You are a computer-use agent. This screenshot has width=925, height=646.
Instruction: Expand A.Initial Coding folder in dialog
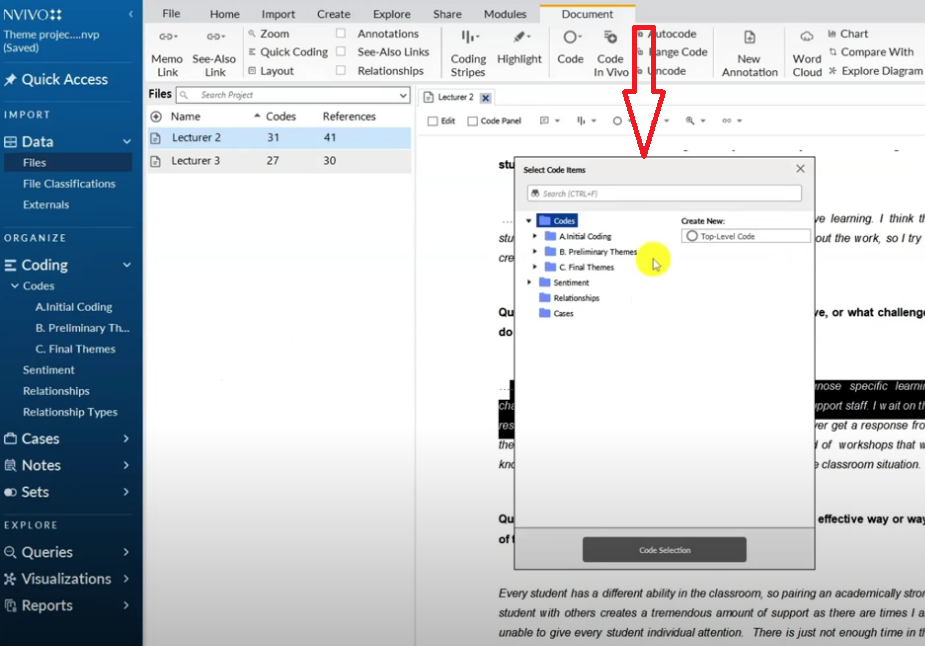535,236
